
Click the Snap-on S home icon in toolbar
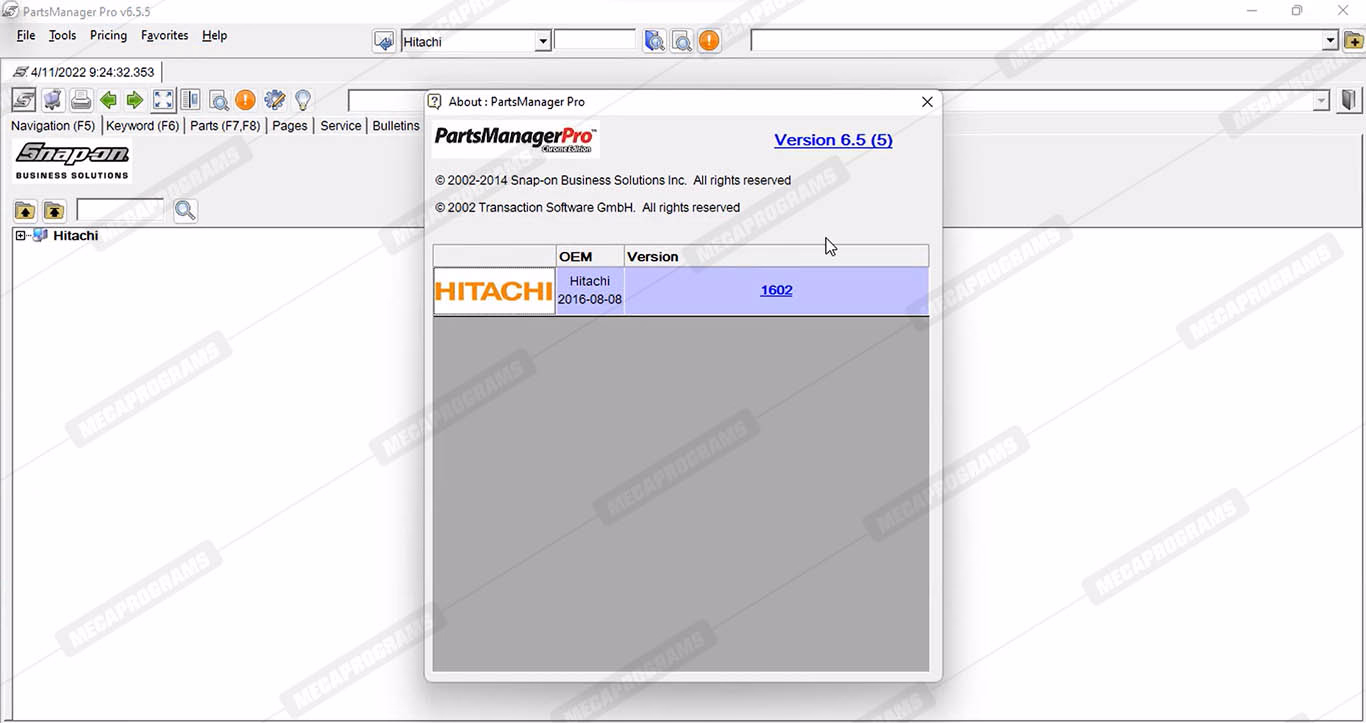[24, 100]
